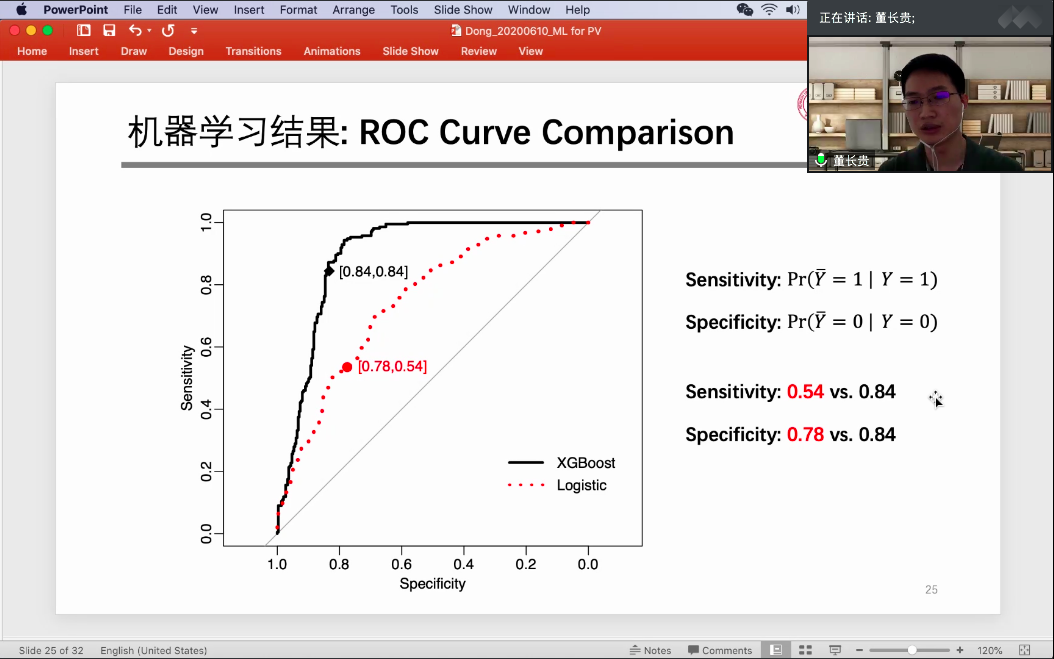Open the Transitions ribbon tab
This screenshot has width=1054, height=659.
click(x=253, y=51)
